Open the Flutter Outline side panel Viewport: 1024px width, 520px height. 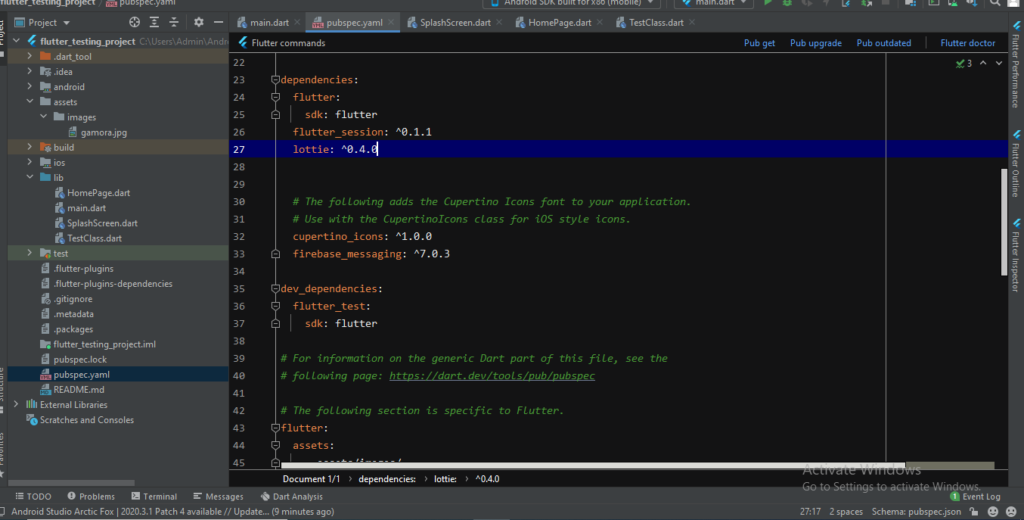[x=1016, y=163]
